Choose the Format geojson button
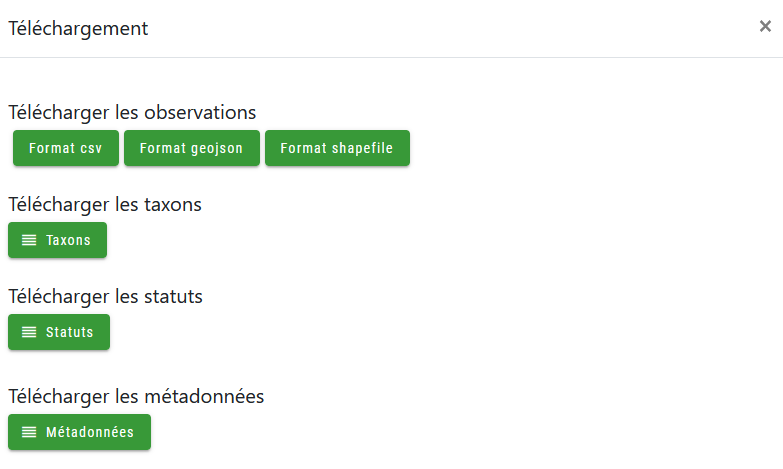The height and width of the screenshot is (469, 783). tap(191, 148)
